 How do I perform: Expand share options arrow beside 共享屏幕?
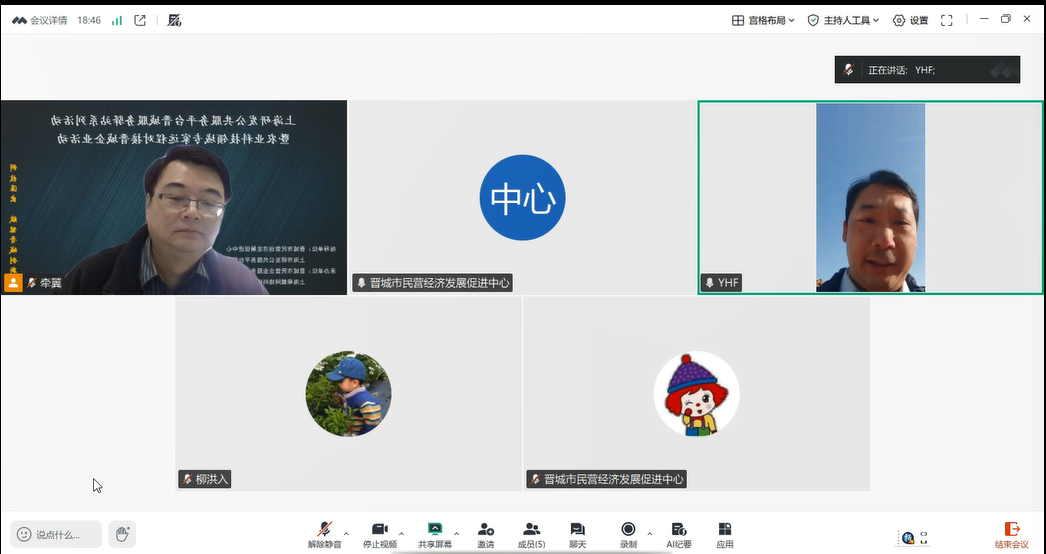456,533
